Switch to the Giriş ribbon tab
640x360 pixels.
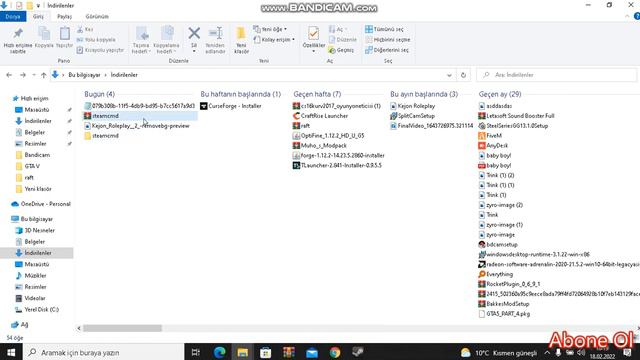click(38, 16)
